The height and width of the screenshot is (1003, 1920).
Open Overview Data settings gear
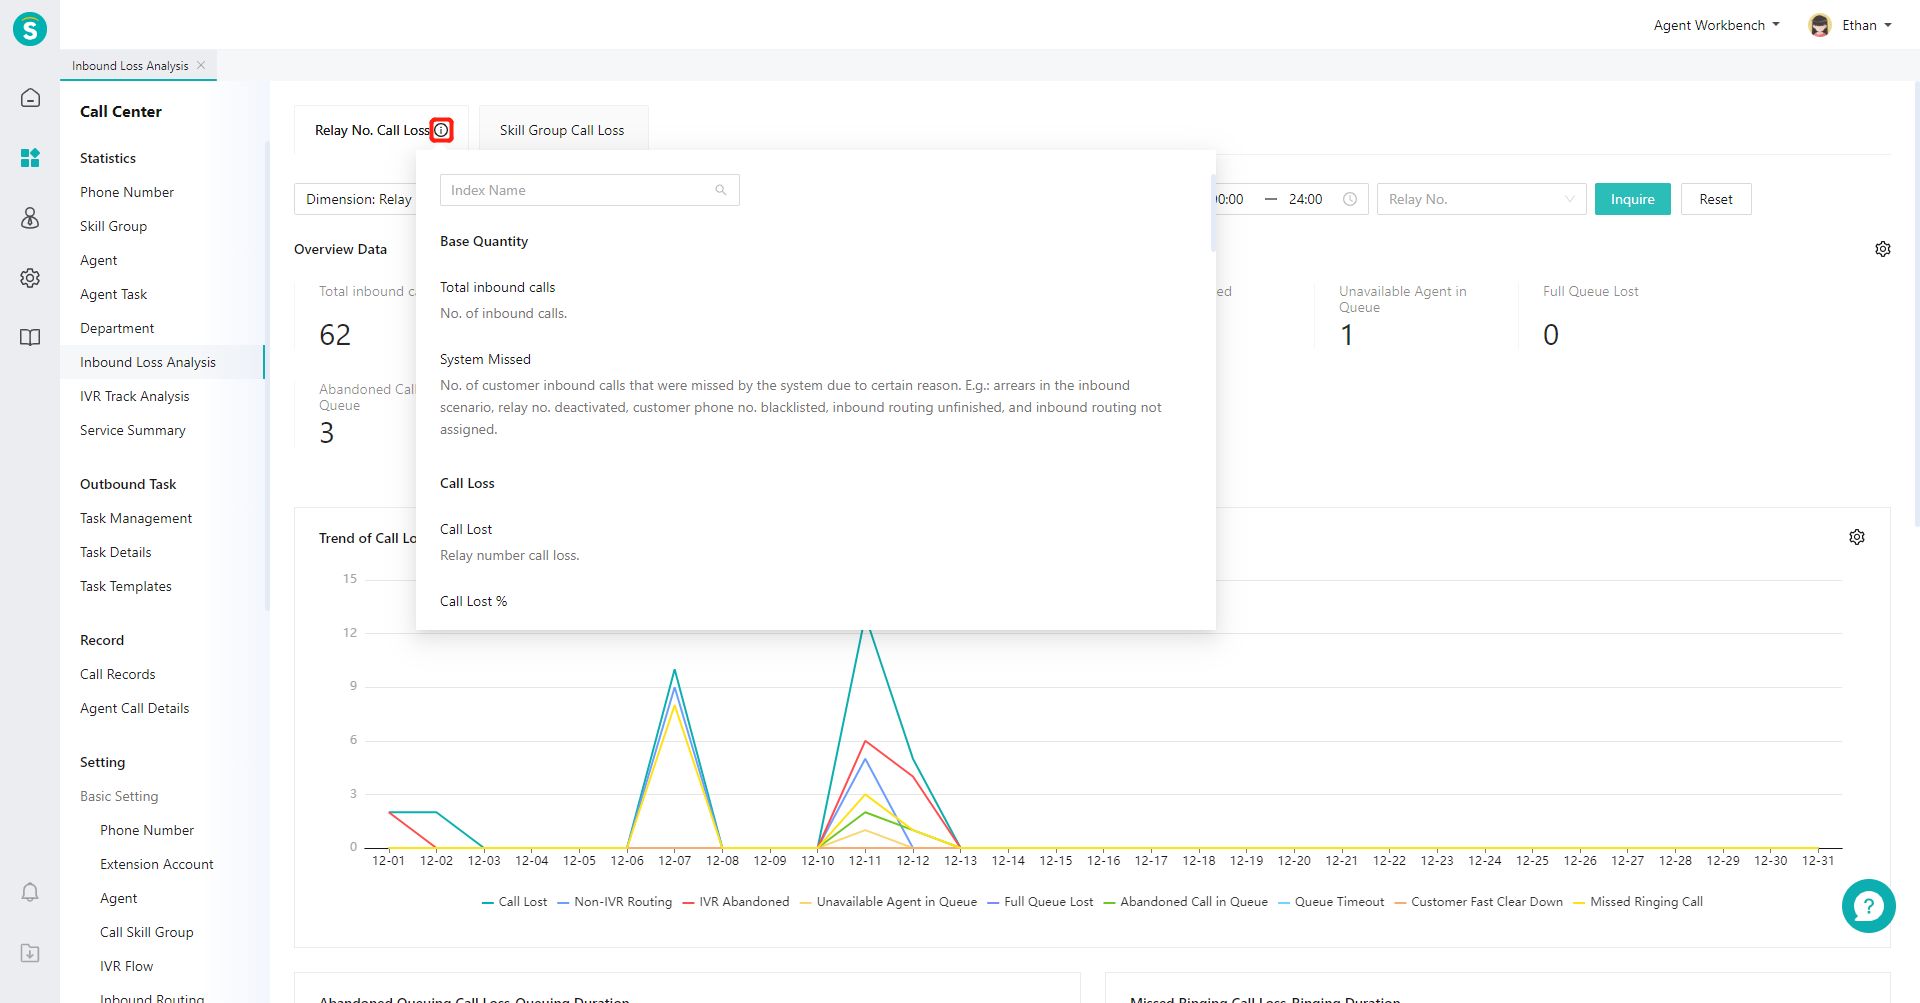(1883, 249)
